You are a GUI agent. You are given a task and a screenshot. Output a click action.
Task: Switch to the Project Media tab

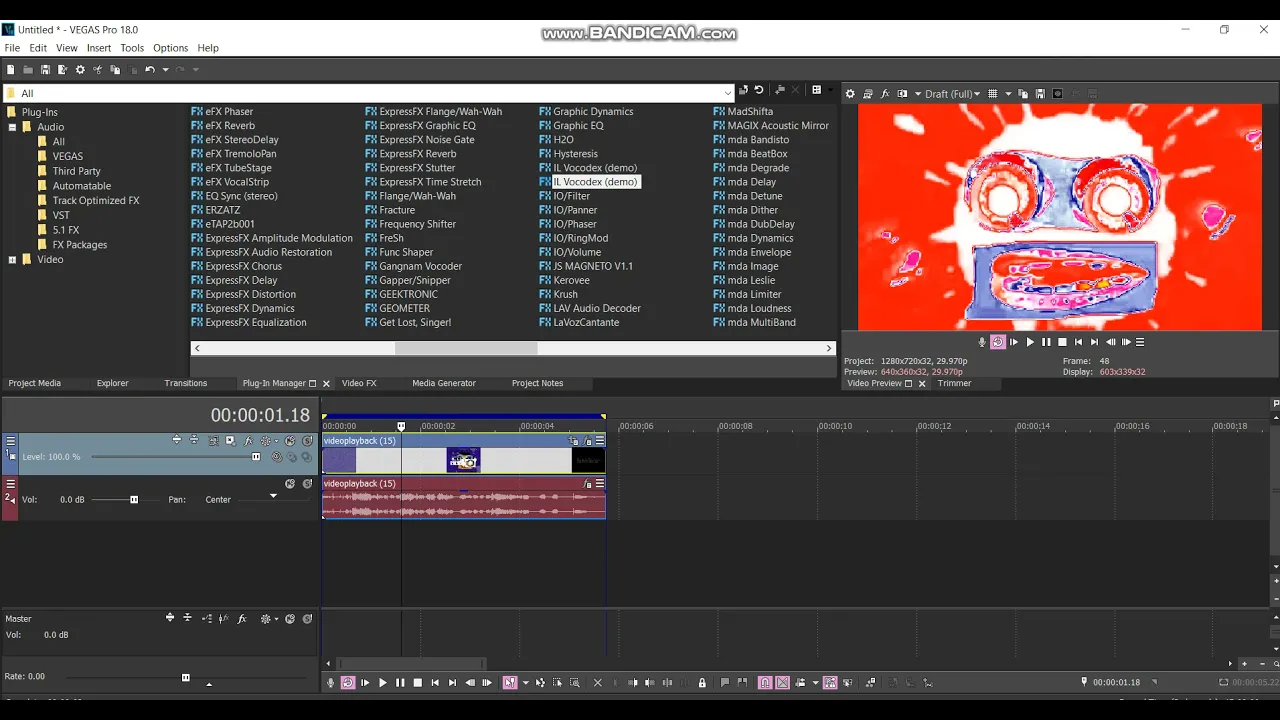coord(35,383)
